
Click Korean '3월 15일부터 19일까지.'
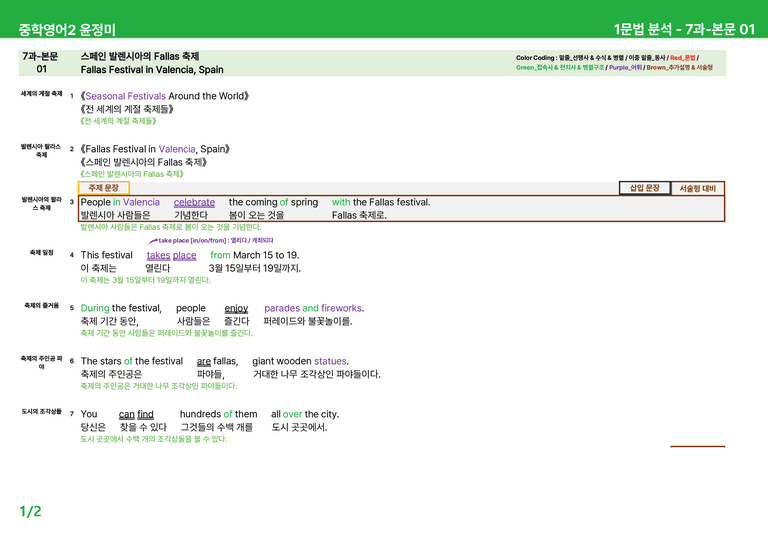coord(255,268)
